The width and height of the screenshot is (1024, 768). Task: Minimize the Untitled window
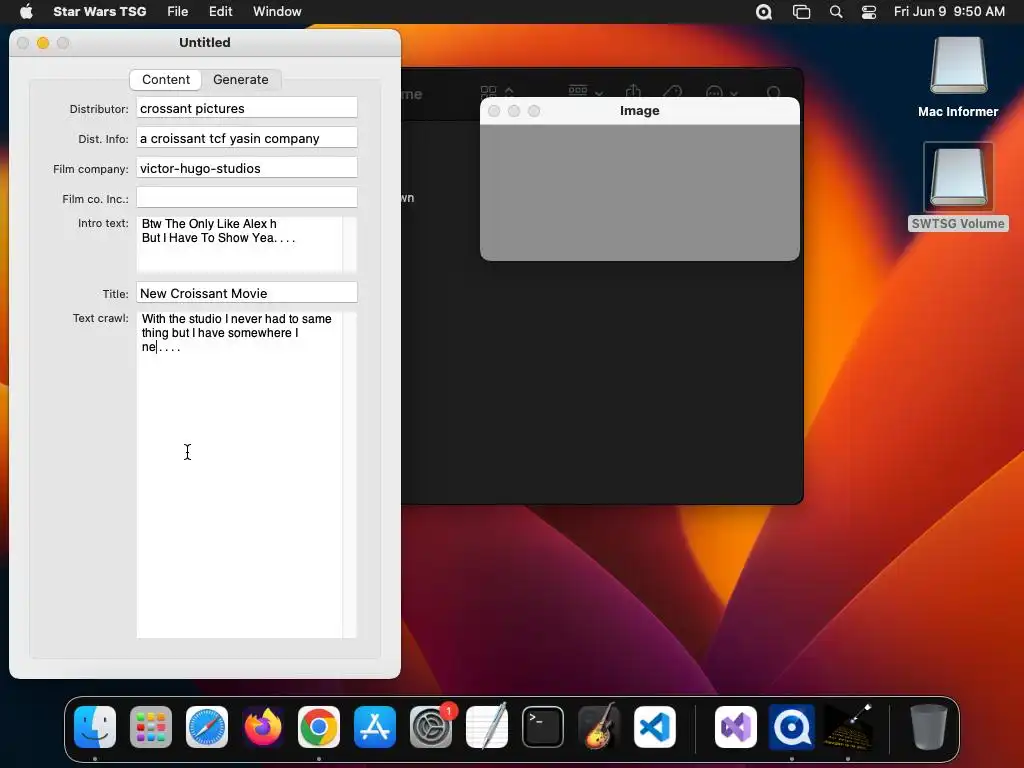point(43,43)
